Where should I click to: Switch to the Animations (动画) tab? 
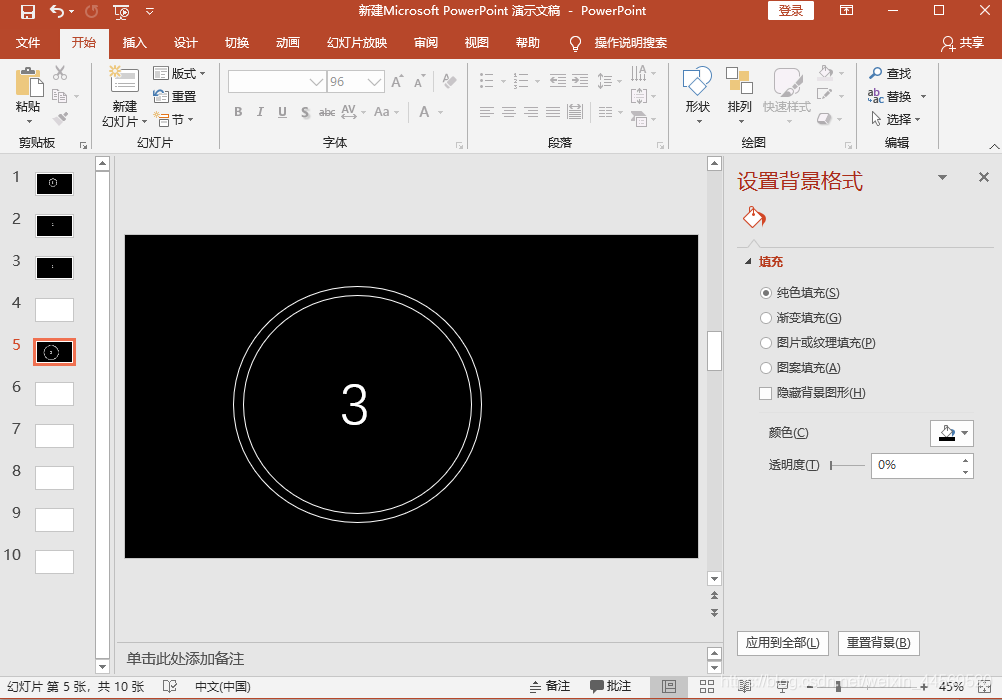(288, 43)
